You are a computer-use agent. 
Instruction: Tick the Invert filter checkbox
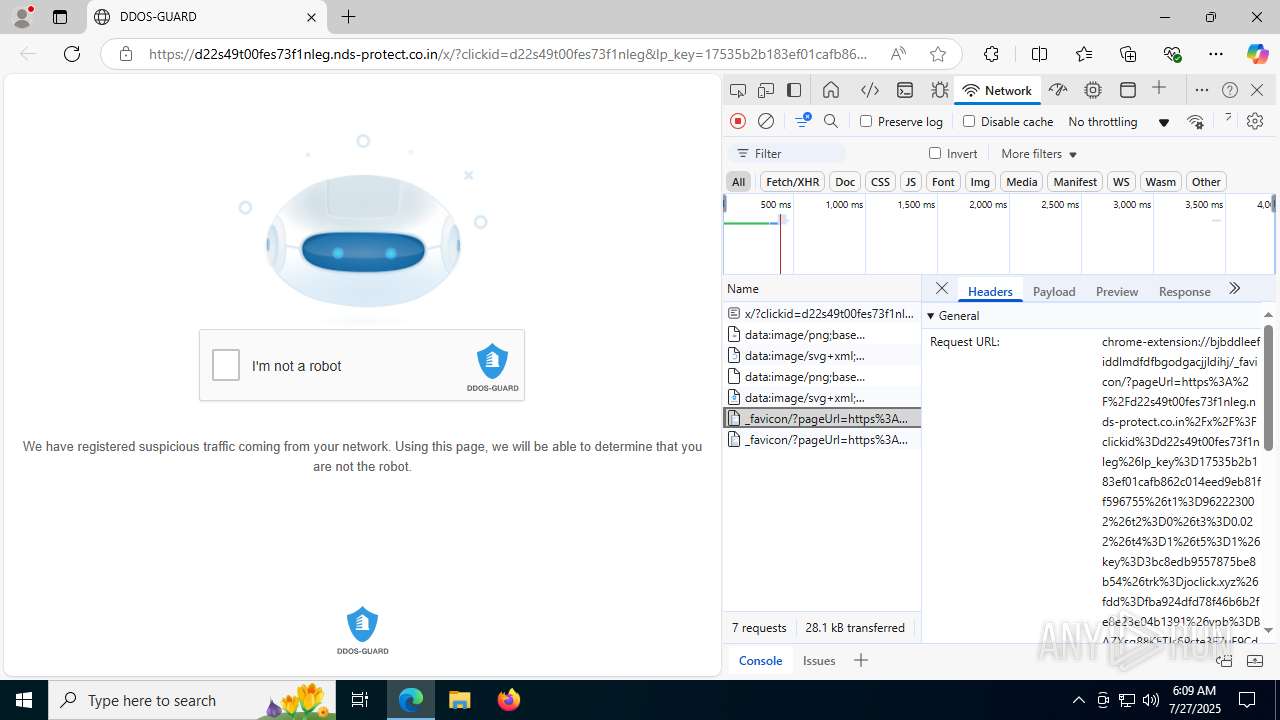coord(935,153)
